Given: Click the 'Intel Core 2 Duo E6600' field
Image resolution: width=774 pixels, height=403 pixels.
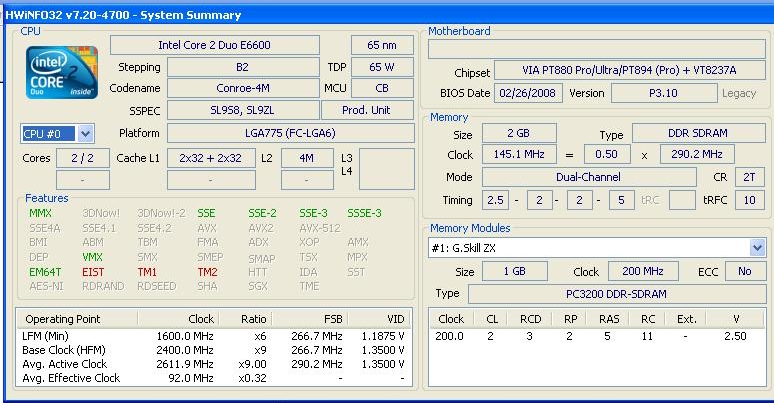Looking at the screenshot, I should coord(214,45).
